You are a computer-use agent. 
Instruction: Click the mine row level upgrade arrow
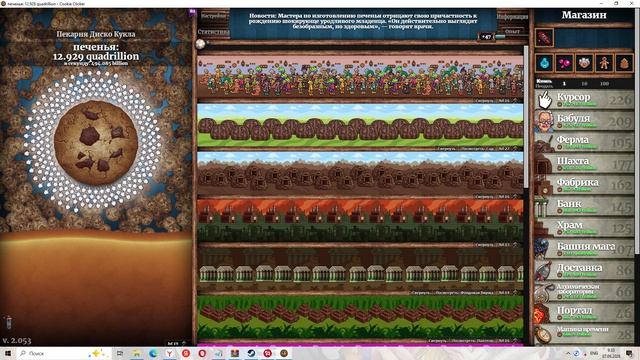point(516,197)
